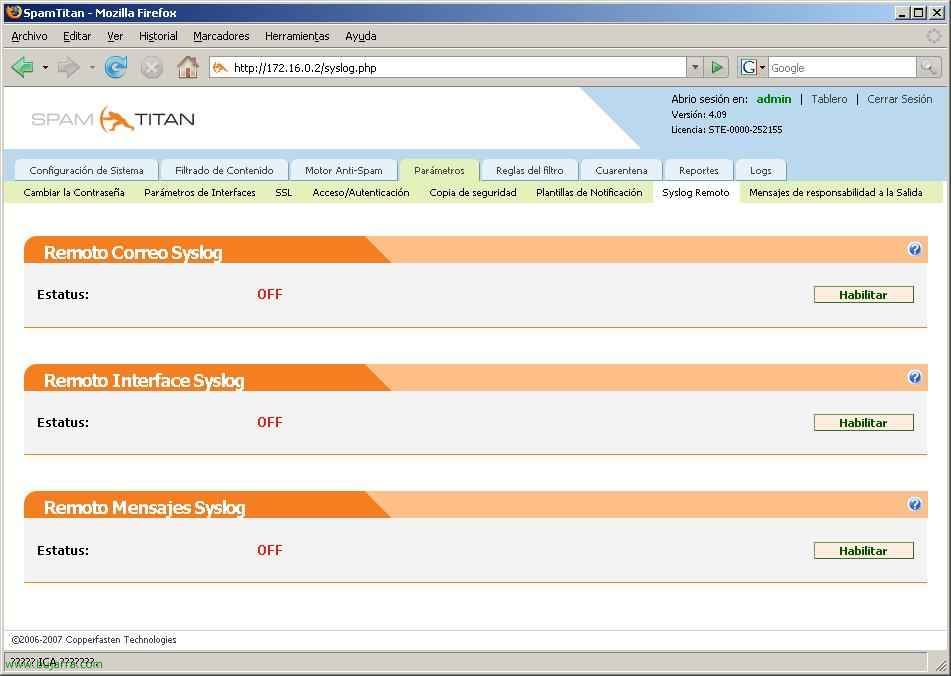Image resolution: width=951 pixels, height=676 pixels.
Task: Click the Stop loading icon
Action: 151,67
